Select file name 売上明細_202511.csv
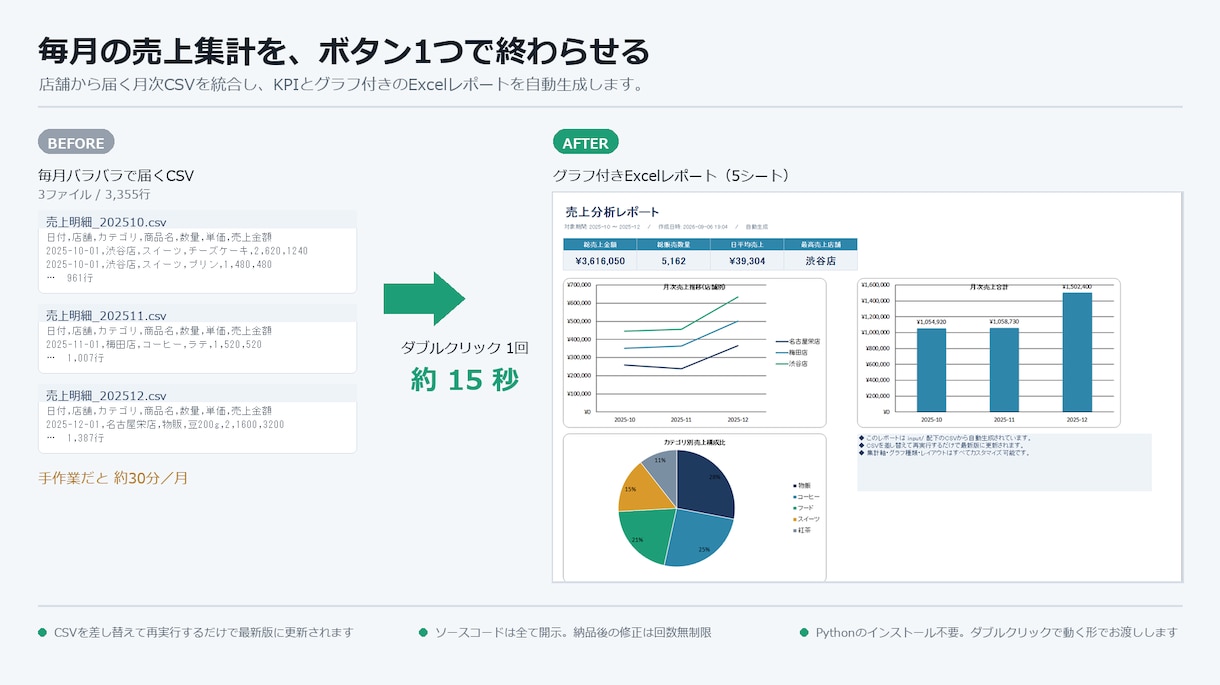 click(106, 315)
